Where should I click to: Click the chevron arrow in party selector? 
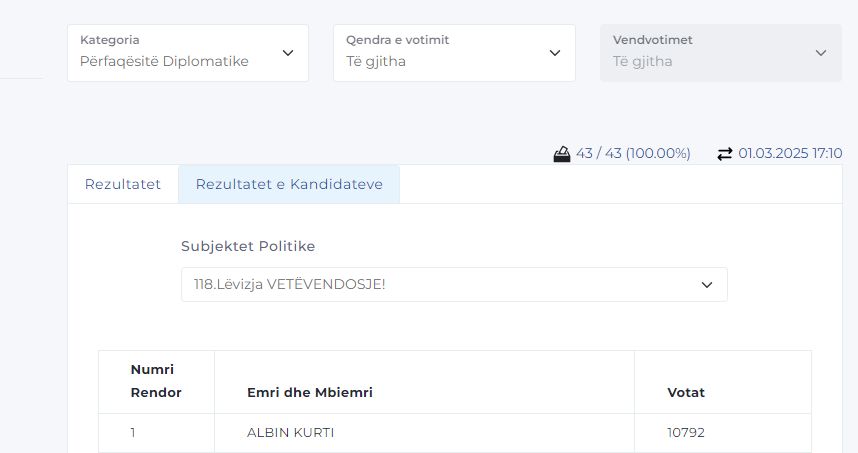pyautogui.click(x=707, y=285)
